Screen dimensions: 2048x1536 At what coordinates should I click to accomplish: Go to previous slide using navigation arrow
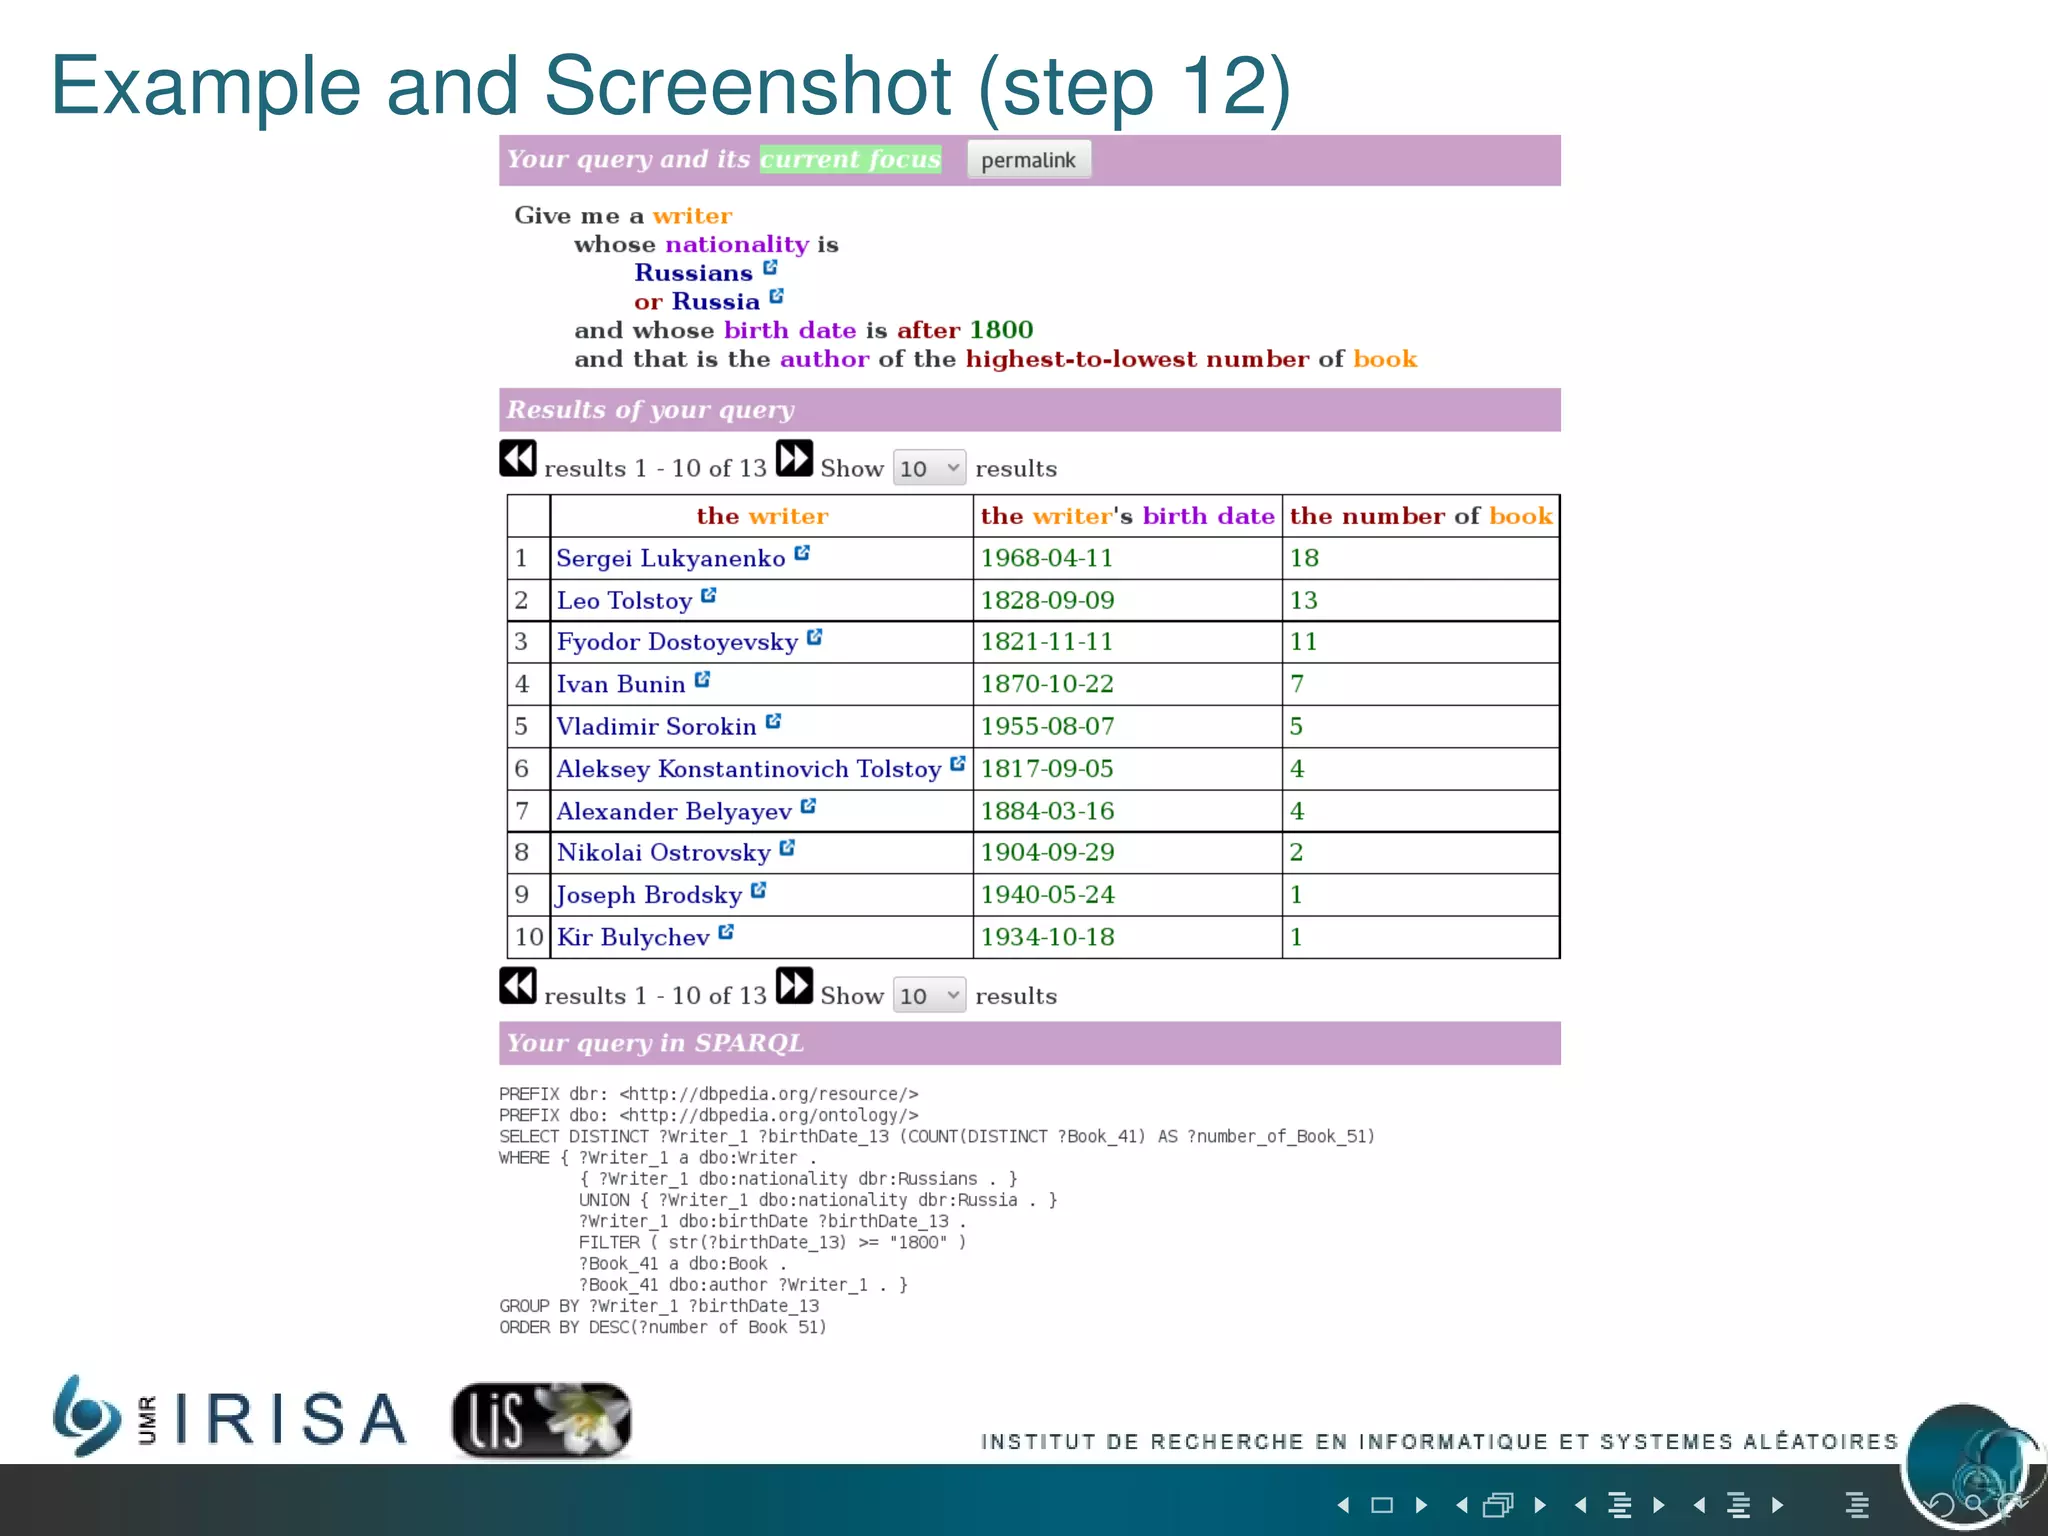click(x=1344, y=1505)
